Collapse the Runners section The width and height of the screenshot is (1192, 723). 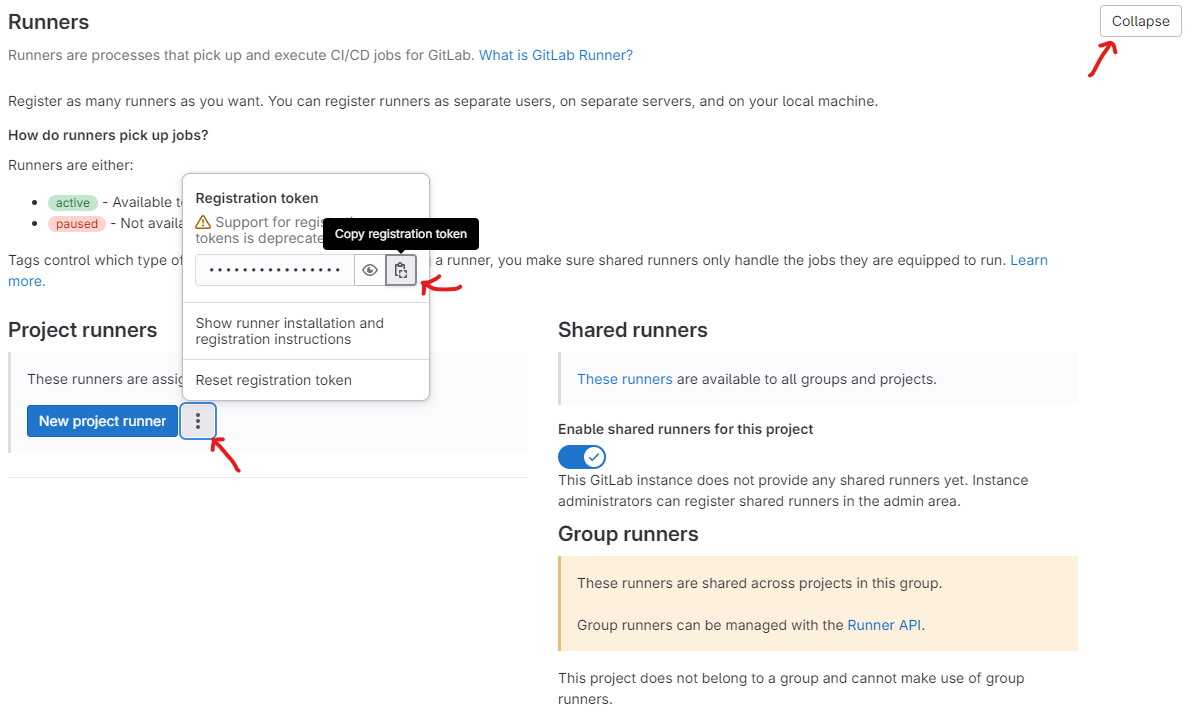pos(1140,21)
